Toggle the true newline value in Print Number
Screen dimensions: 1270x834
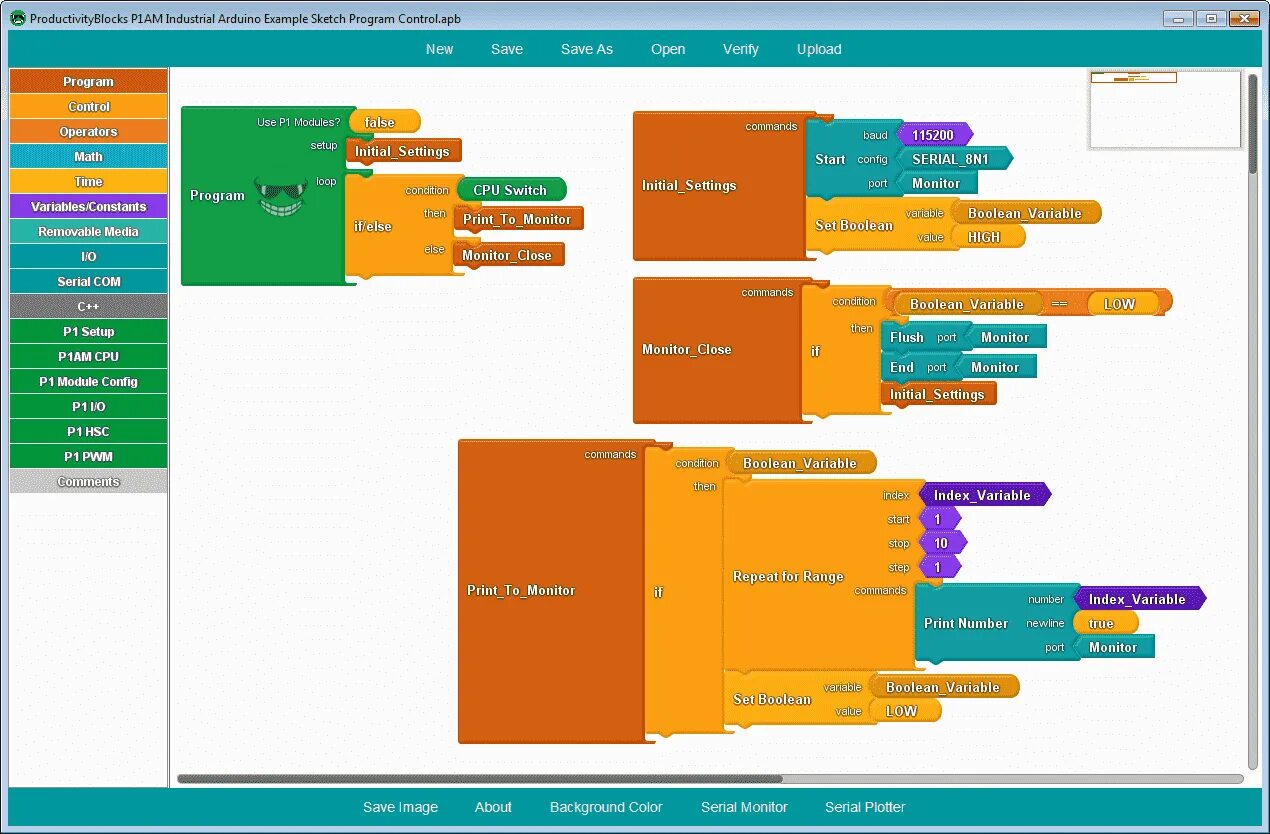[x=1105, y=623]
